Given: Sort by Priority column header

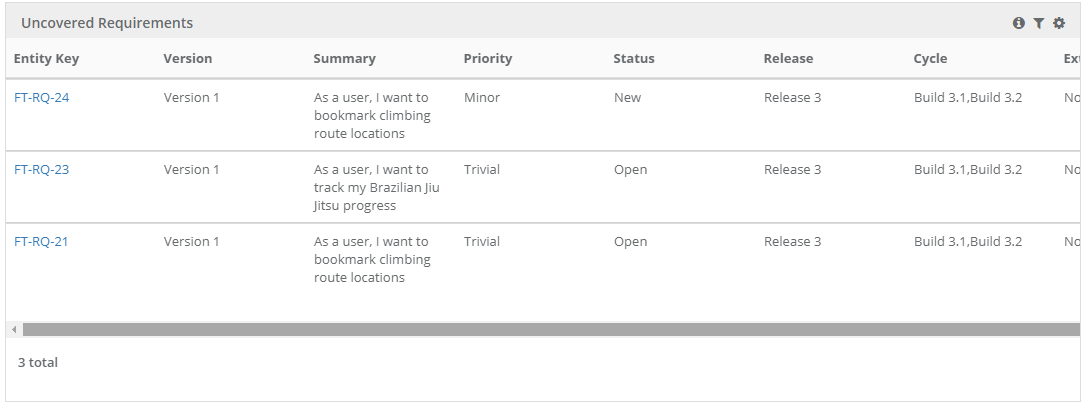Looking at the screenshot, I should [x=488, y=59].
